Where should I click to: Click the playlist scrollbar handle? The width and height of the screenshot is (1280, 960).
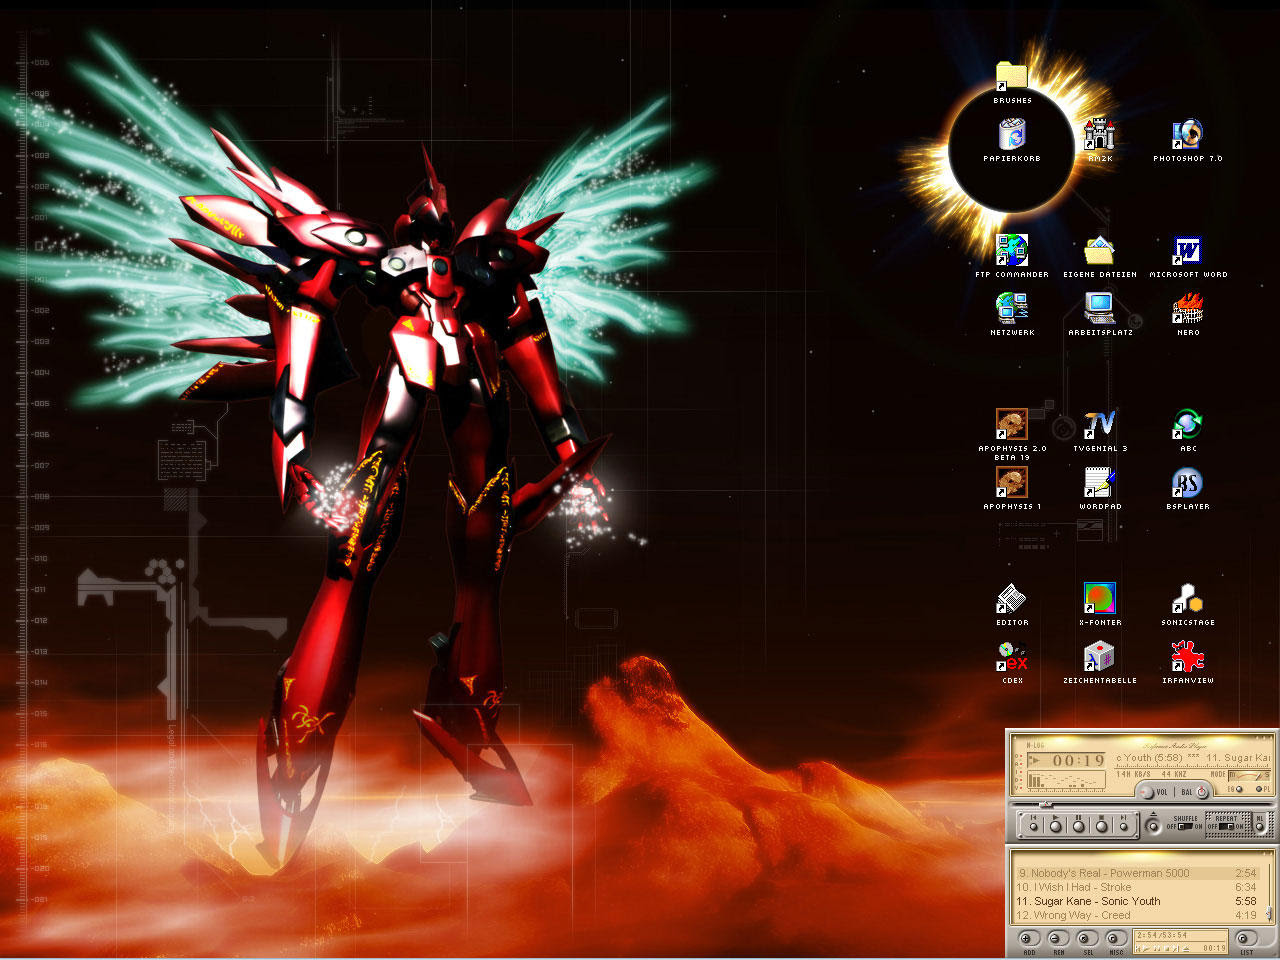pos(1269,913)
